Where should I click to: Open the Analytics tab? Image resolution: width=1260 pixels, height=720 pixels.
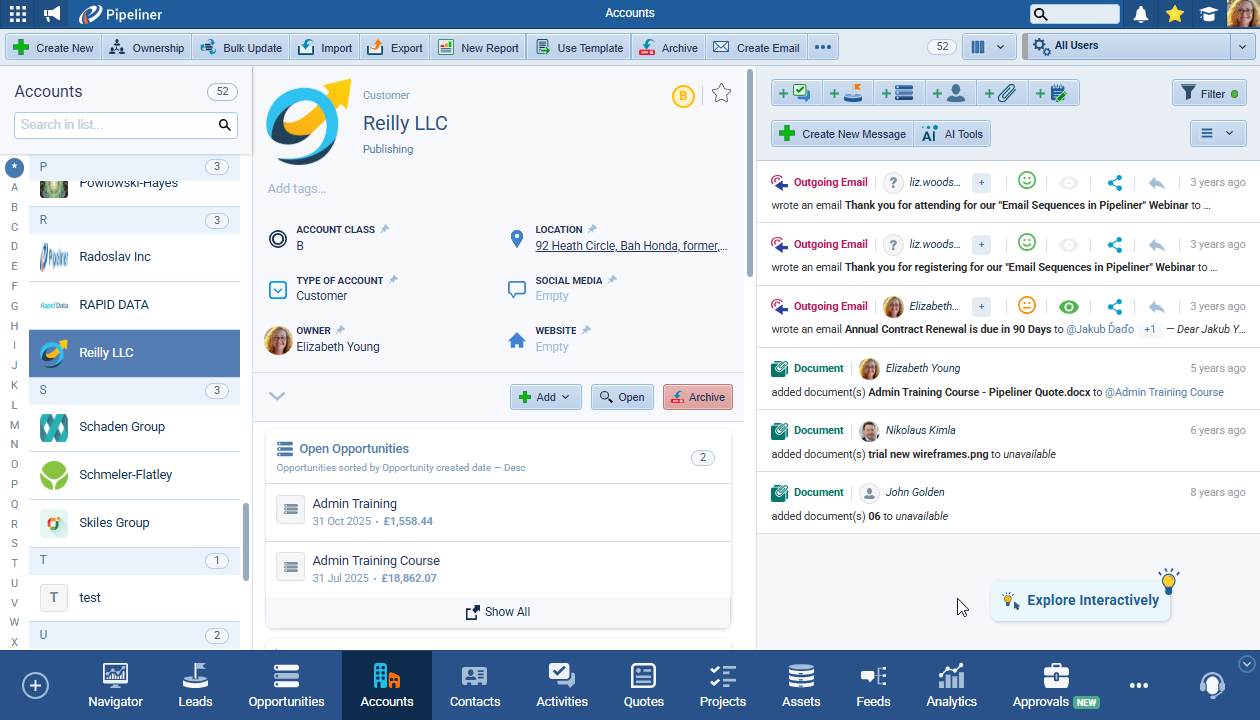(x=951, y=685)
